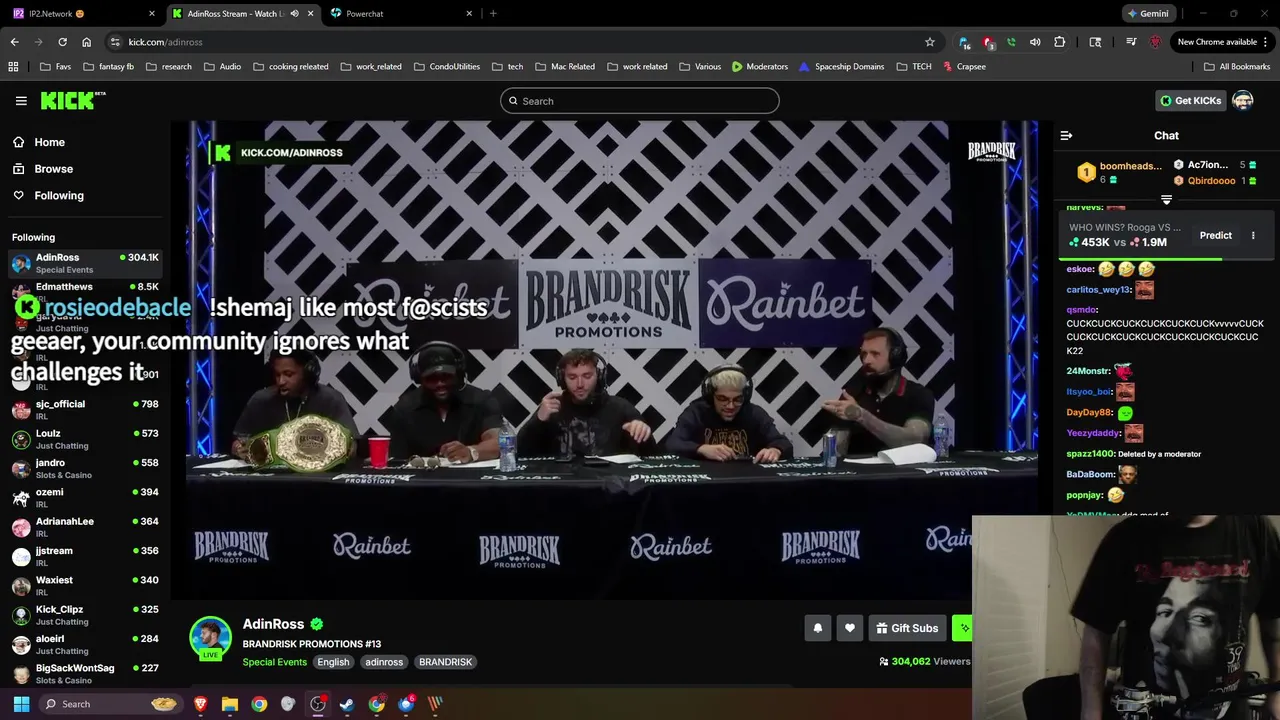Click AdinRoss live avatar below video

pyautogui.click(x=211, y=638)
